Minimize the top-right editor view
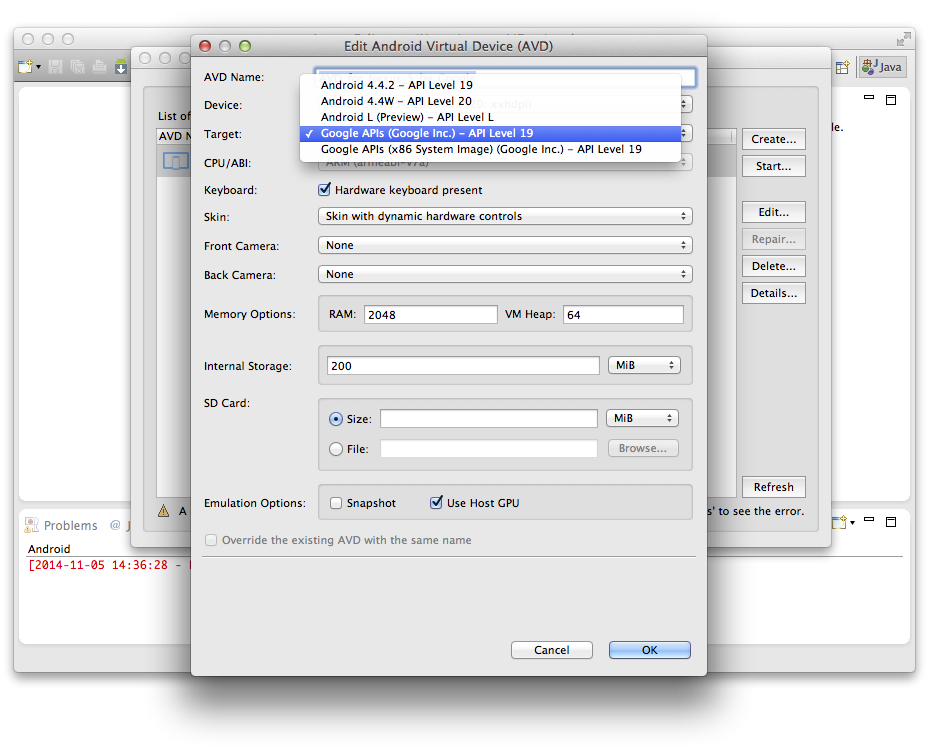This screenshot has width=929, height=755. (x=869, y=99)
